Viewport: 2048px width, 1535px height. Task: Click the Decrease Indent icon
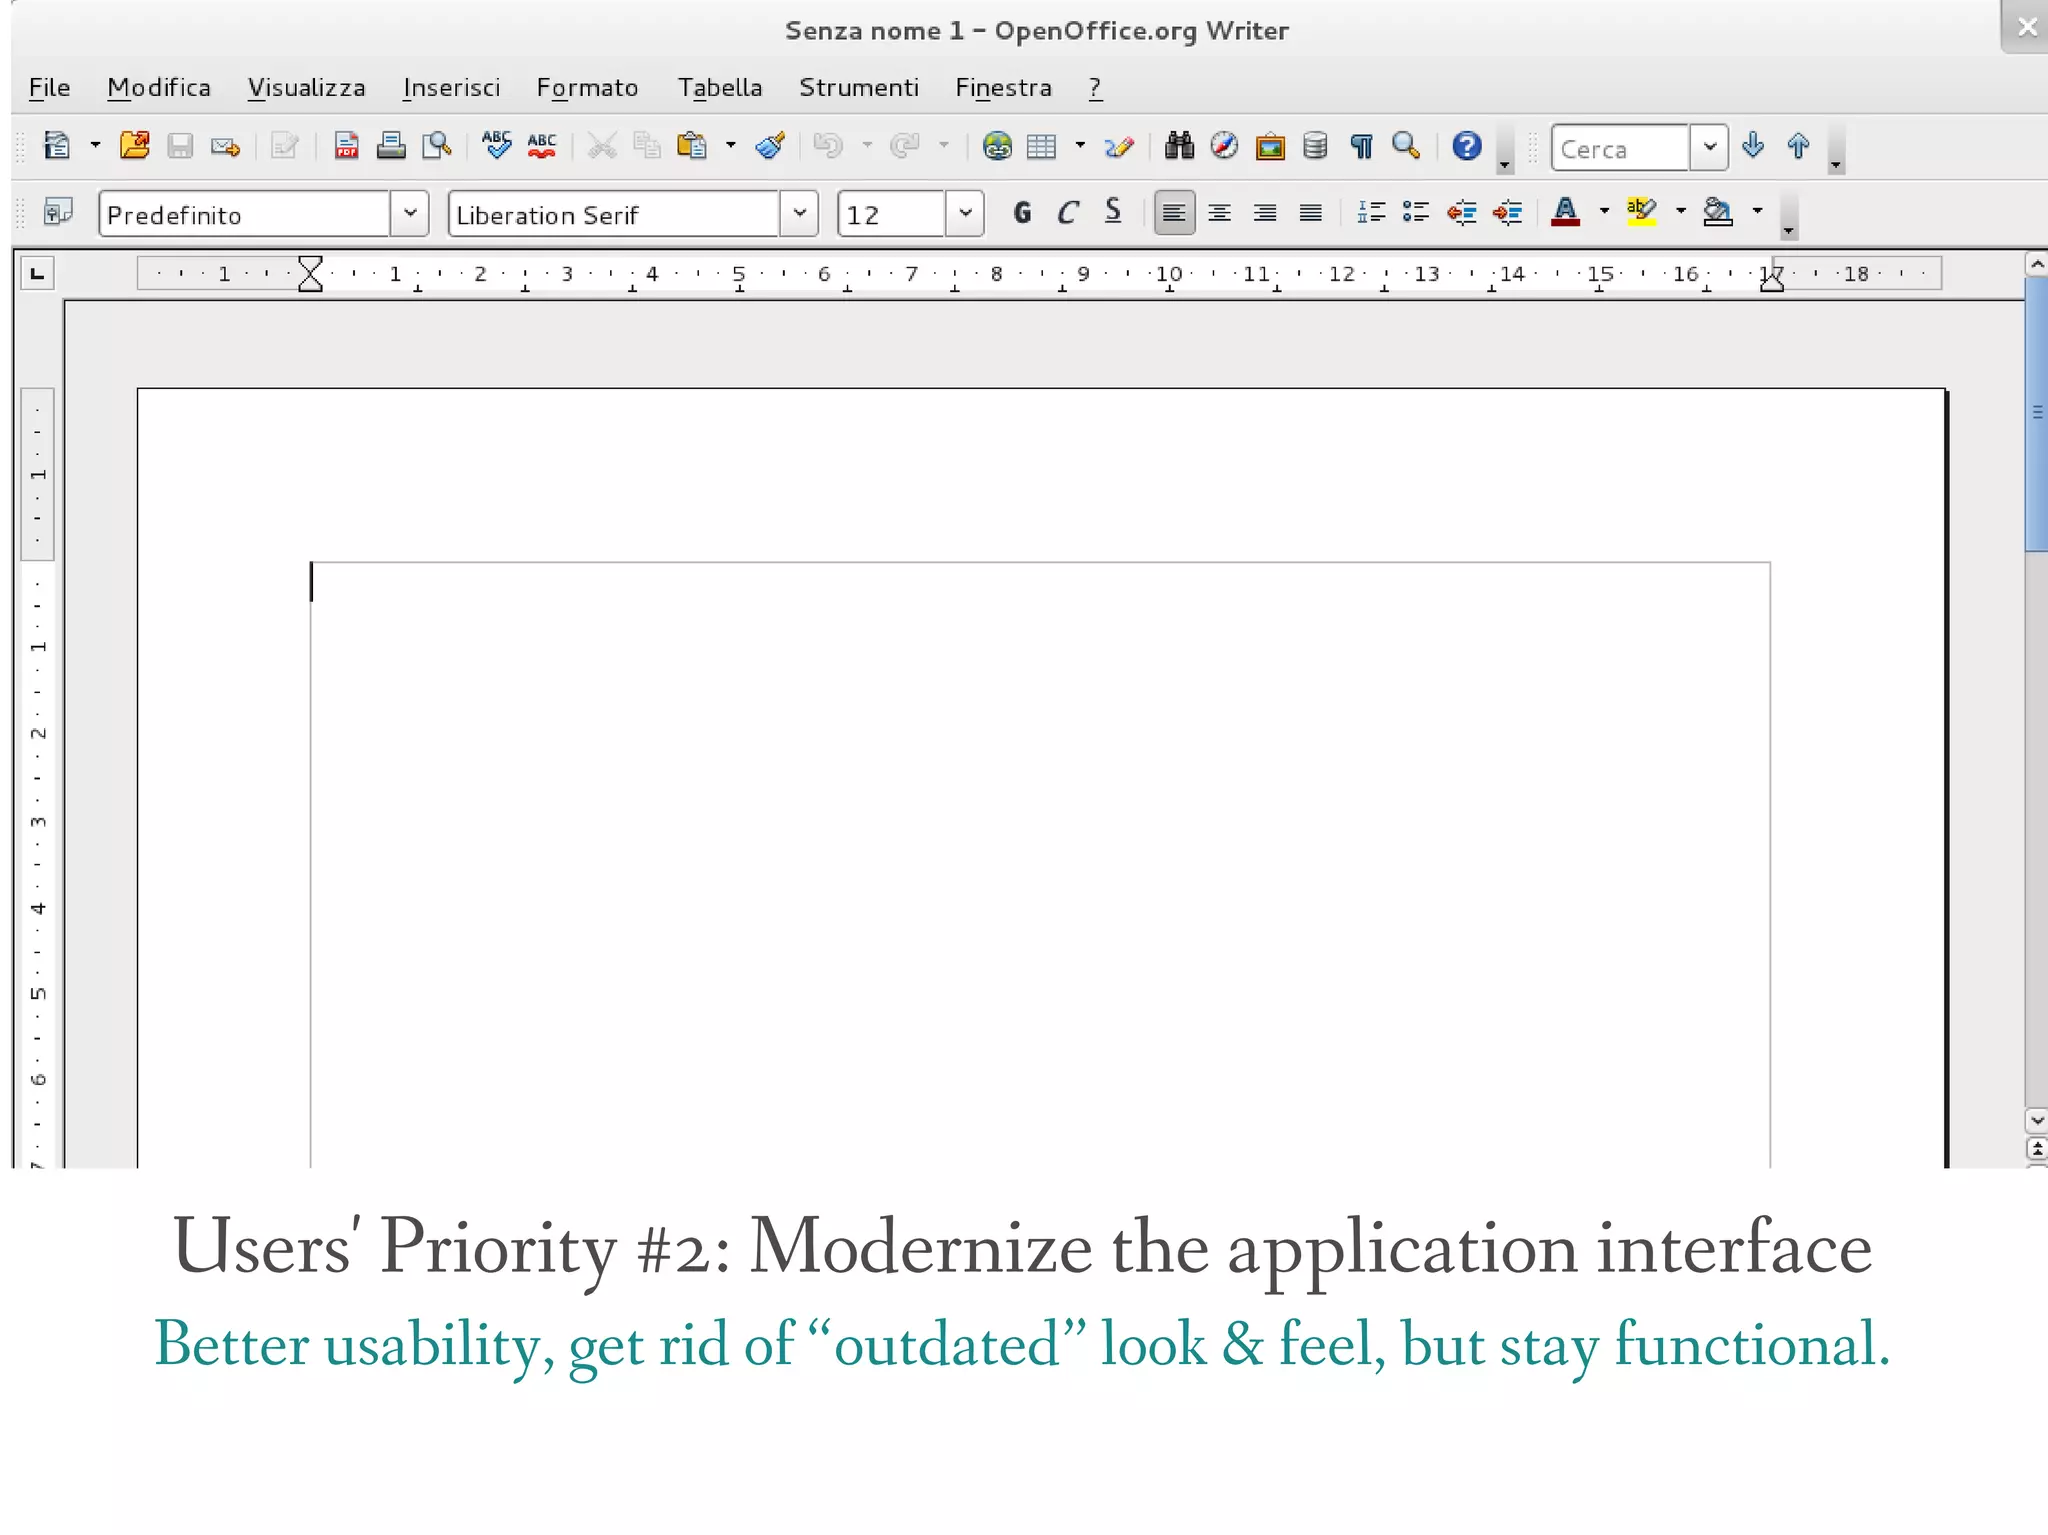[1462, 212]
